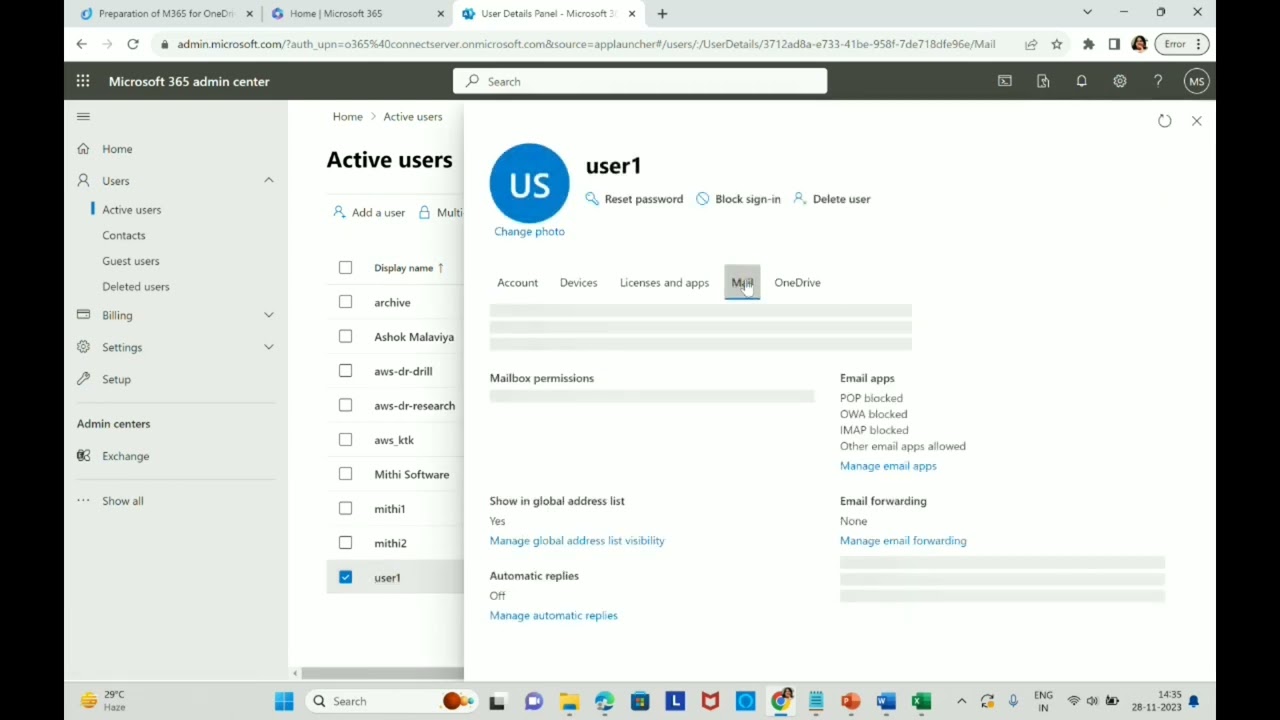Collapse the navigation hamburger menu
This screenshot has width=1280, height=720.
pos(83,117)
